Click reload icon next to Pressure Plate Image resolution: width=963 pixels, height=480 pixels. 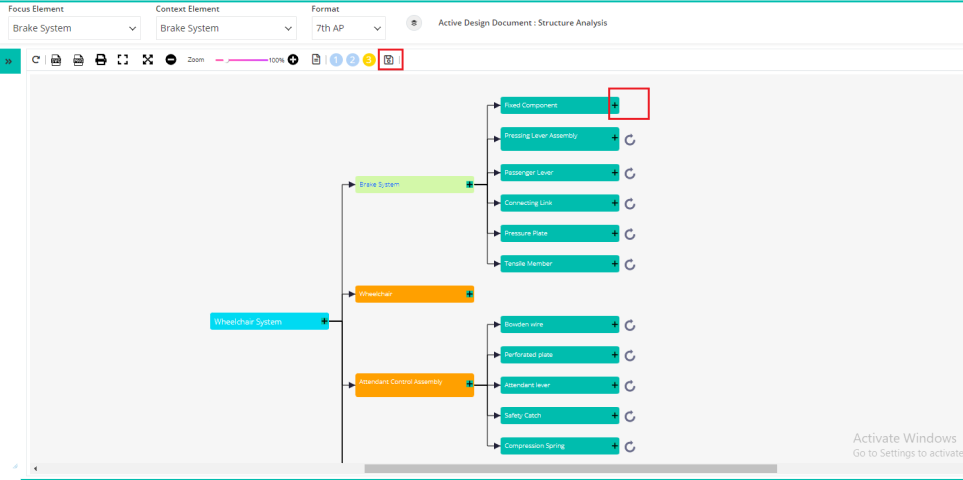point(630,234)
